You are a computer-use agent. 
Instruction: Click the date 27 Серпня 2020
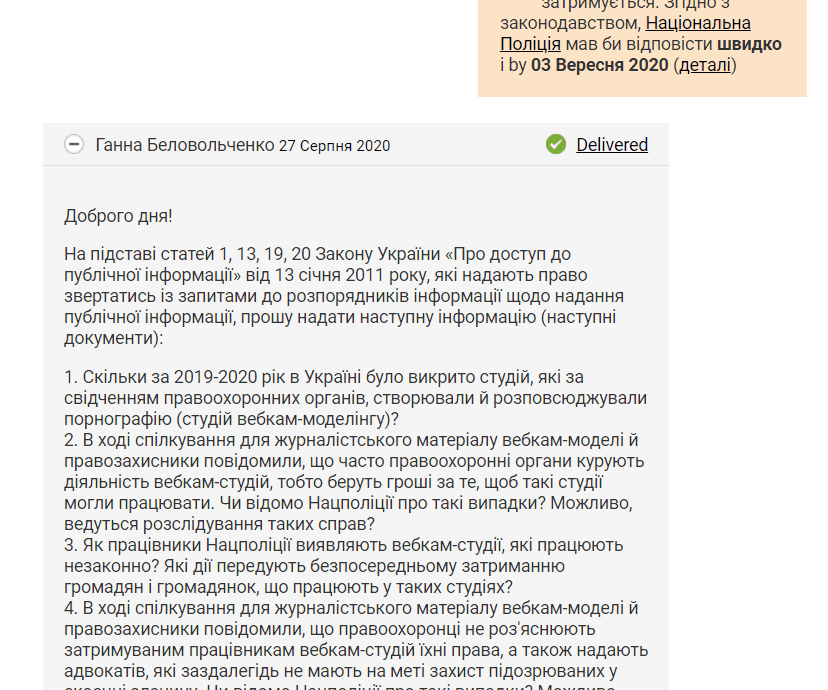(334, 146)
